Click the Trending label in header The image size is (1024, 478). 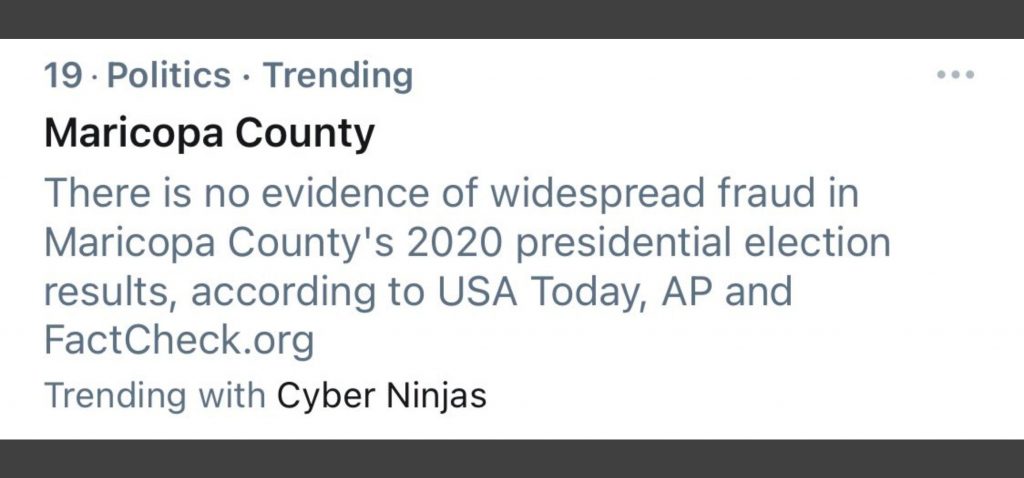[337, 75]
